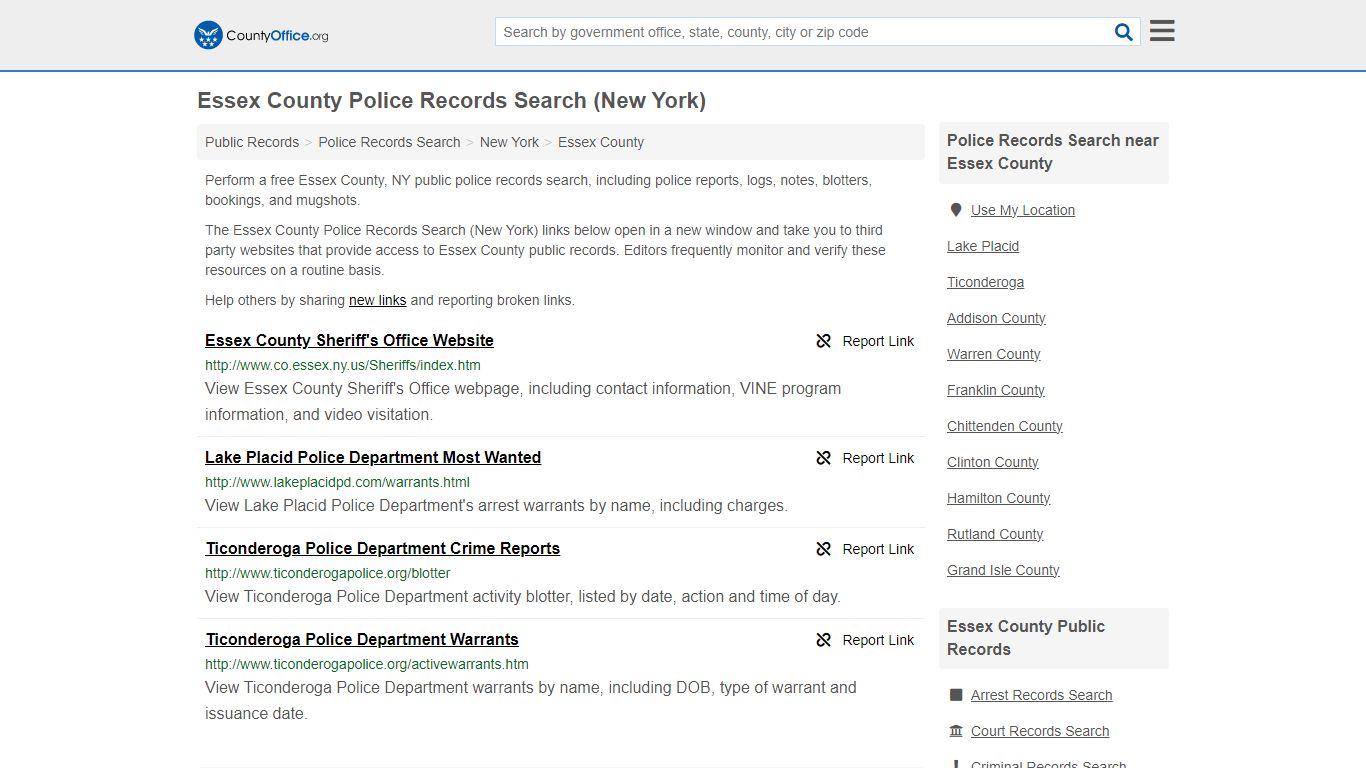1366x768 pixels.
Task: Click location pin icon beside Use My Location
Action: 956,210
